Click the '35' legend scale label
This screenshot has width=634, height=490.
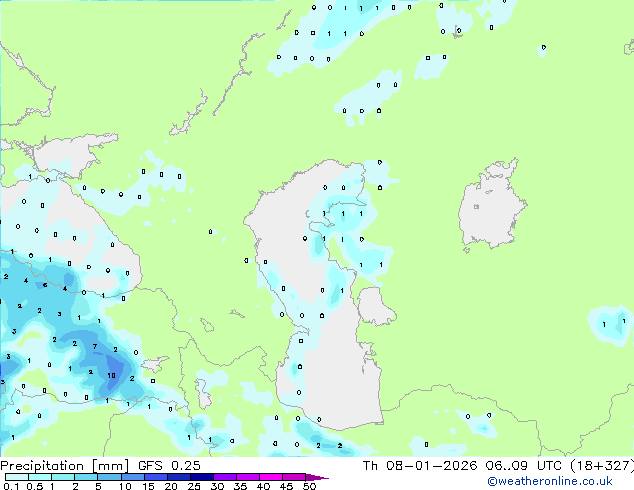pyautogui.click(x=240, y=486)
